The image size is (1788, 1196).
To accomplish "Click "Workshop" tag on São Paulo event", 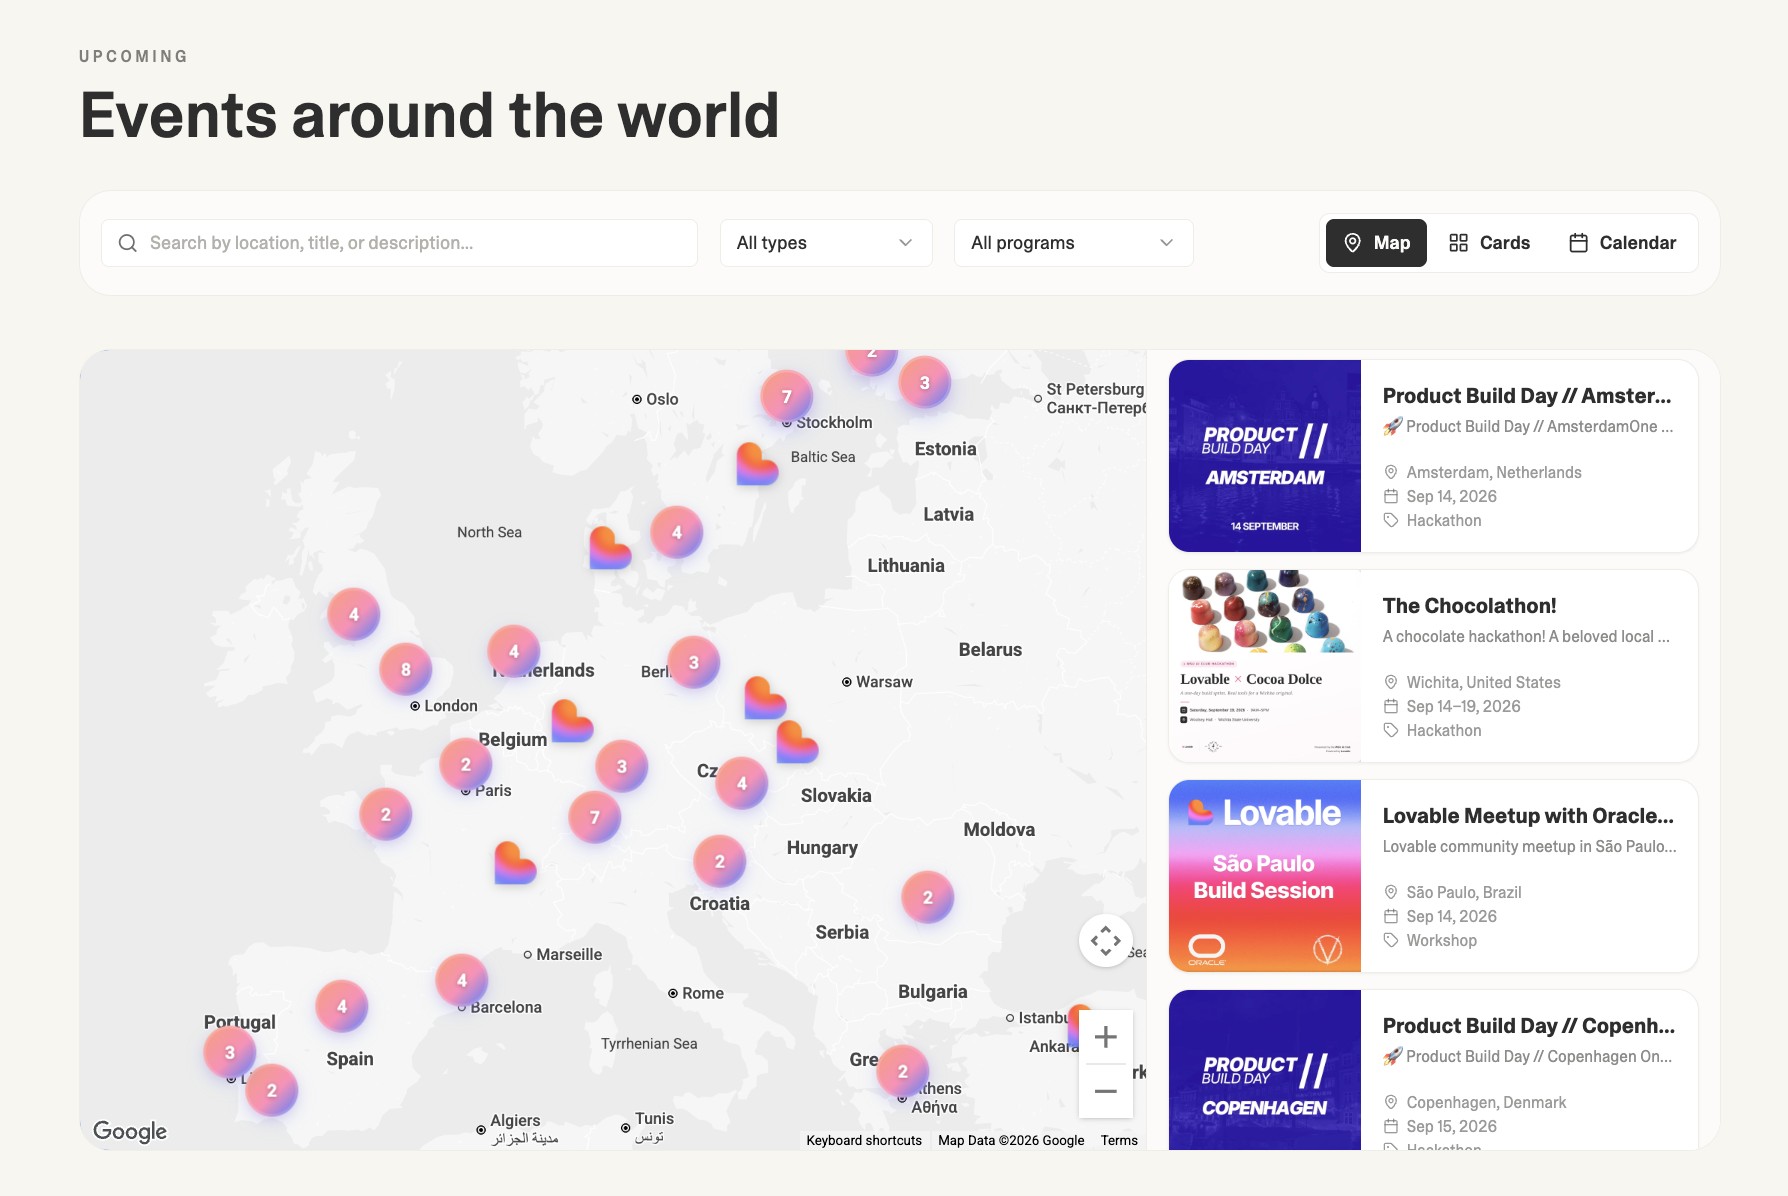I will tap(1441, 940).
